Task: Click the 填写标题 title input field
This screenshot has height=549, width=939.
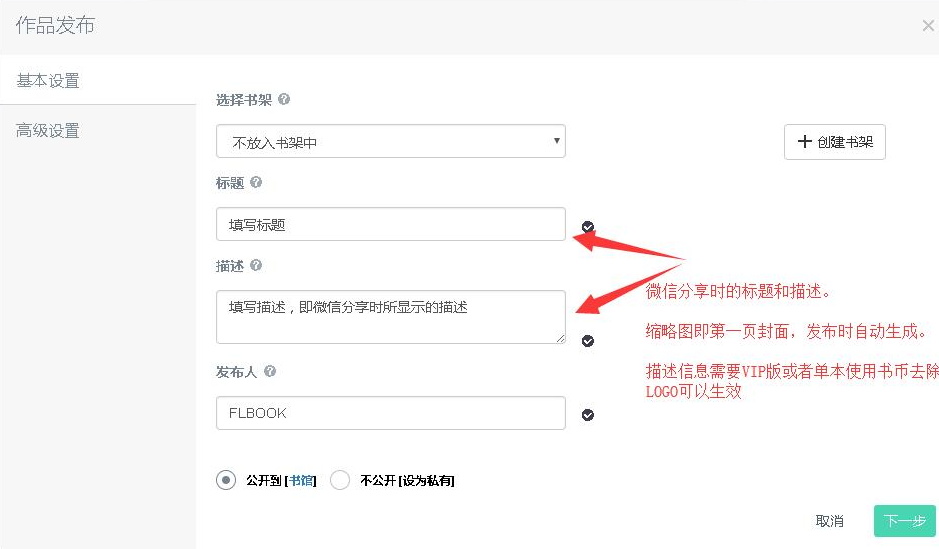Action: tap(390, 224)
